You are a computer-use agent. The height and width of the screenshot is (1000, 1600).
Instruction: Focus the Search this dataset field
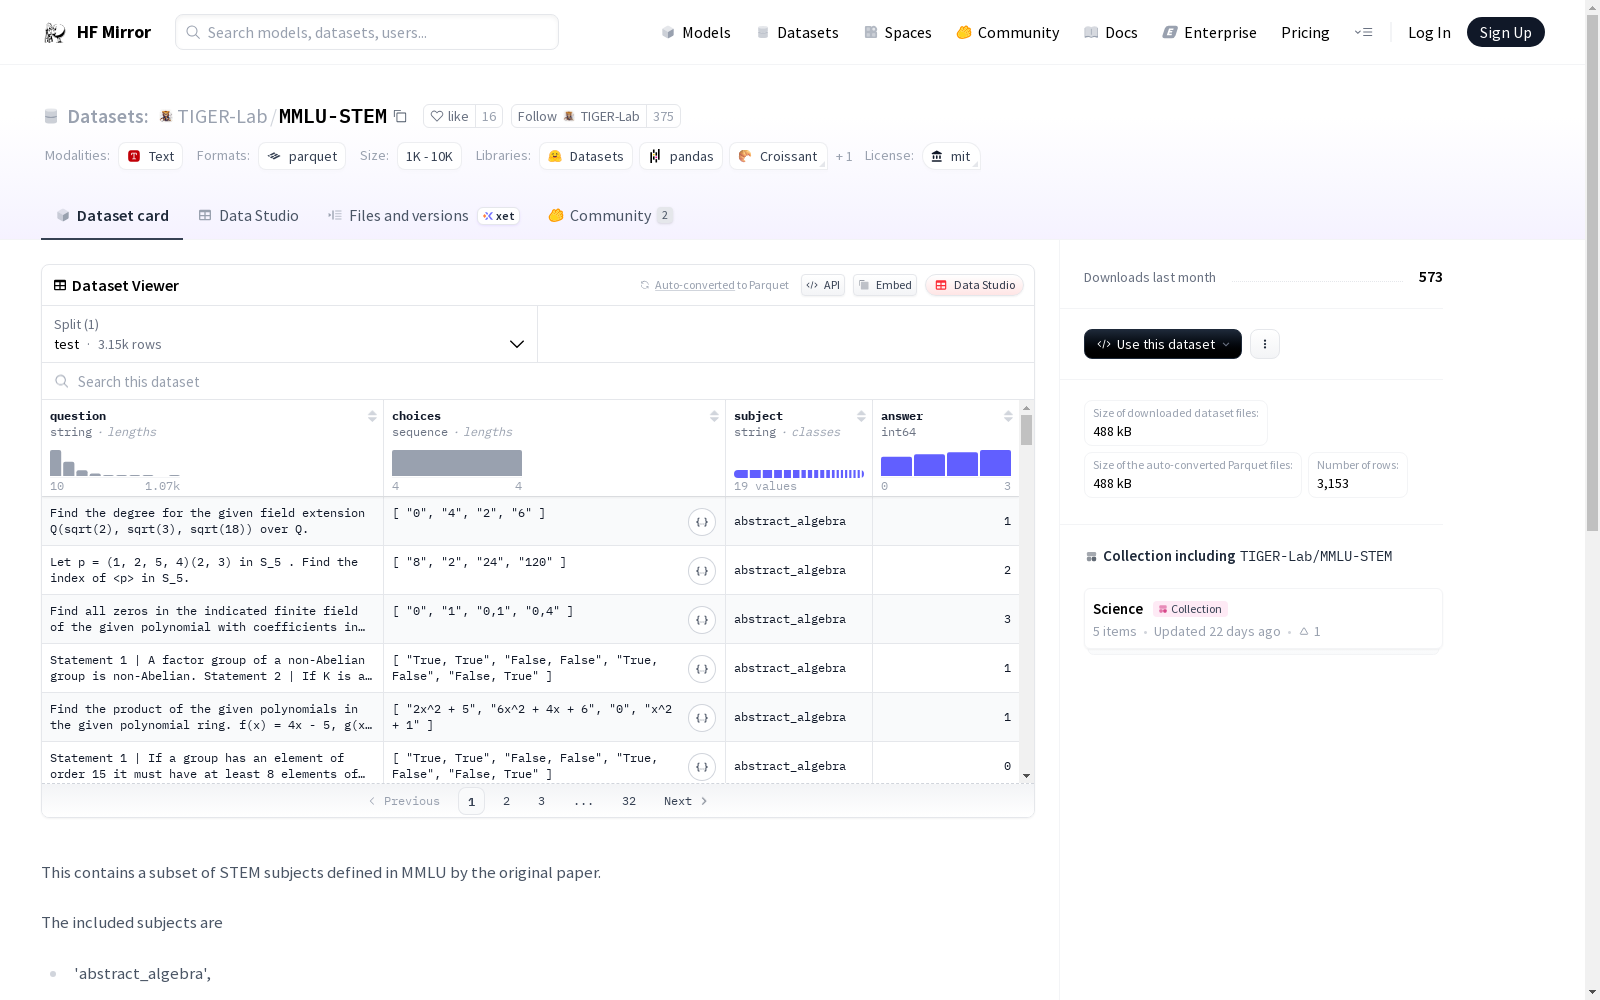(538, 381)
